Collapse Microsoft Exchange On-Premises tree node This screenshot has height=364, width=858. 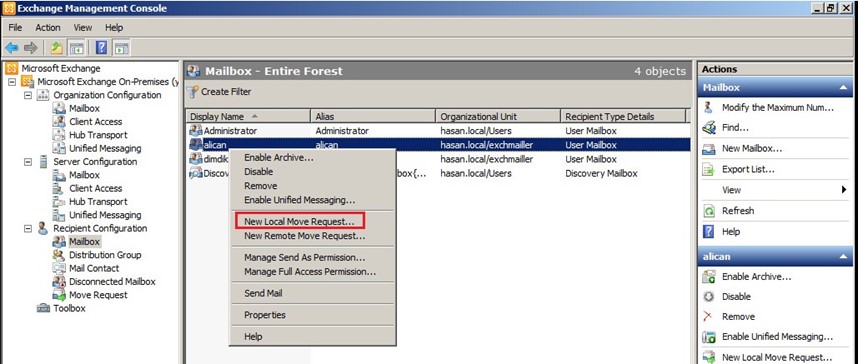(12, 82)
